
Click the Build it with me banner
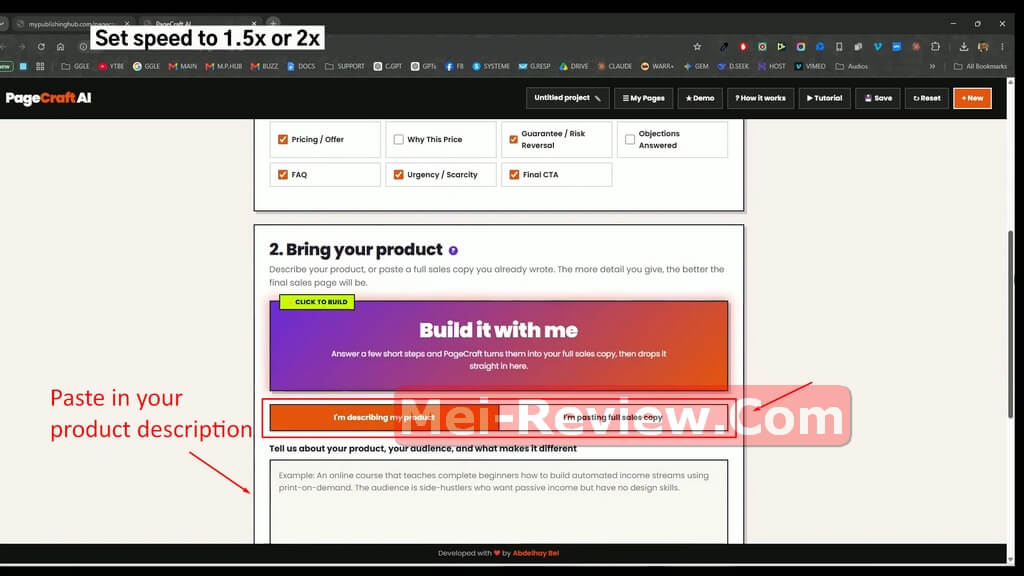click(498, 345)
